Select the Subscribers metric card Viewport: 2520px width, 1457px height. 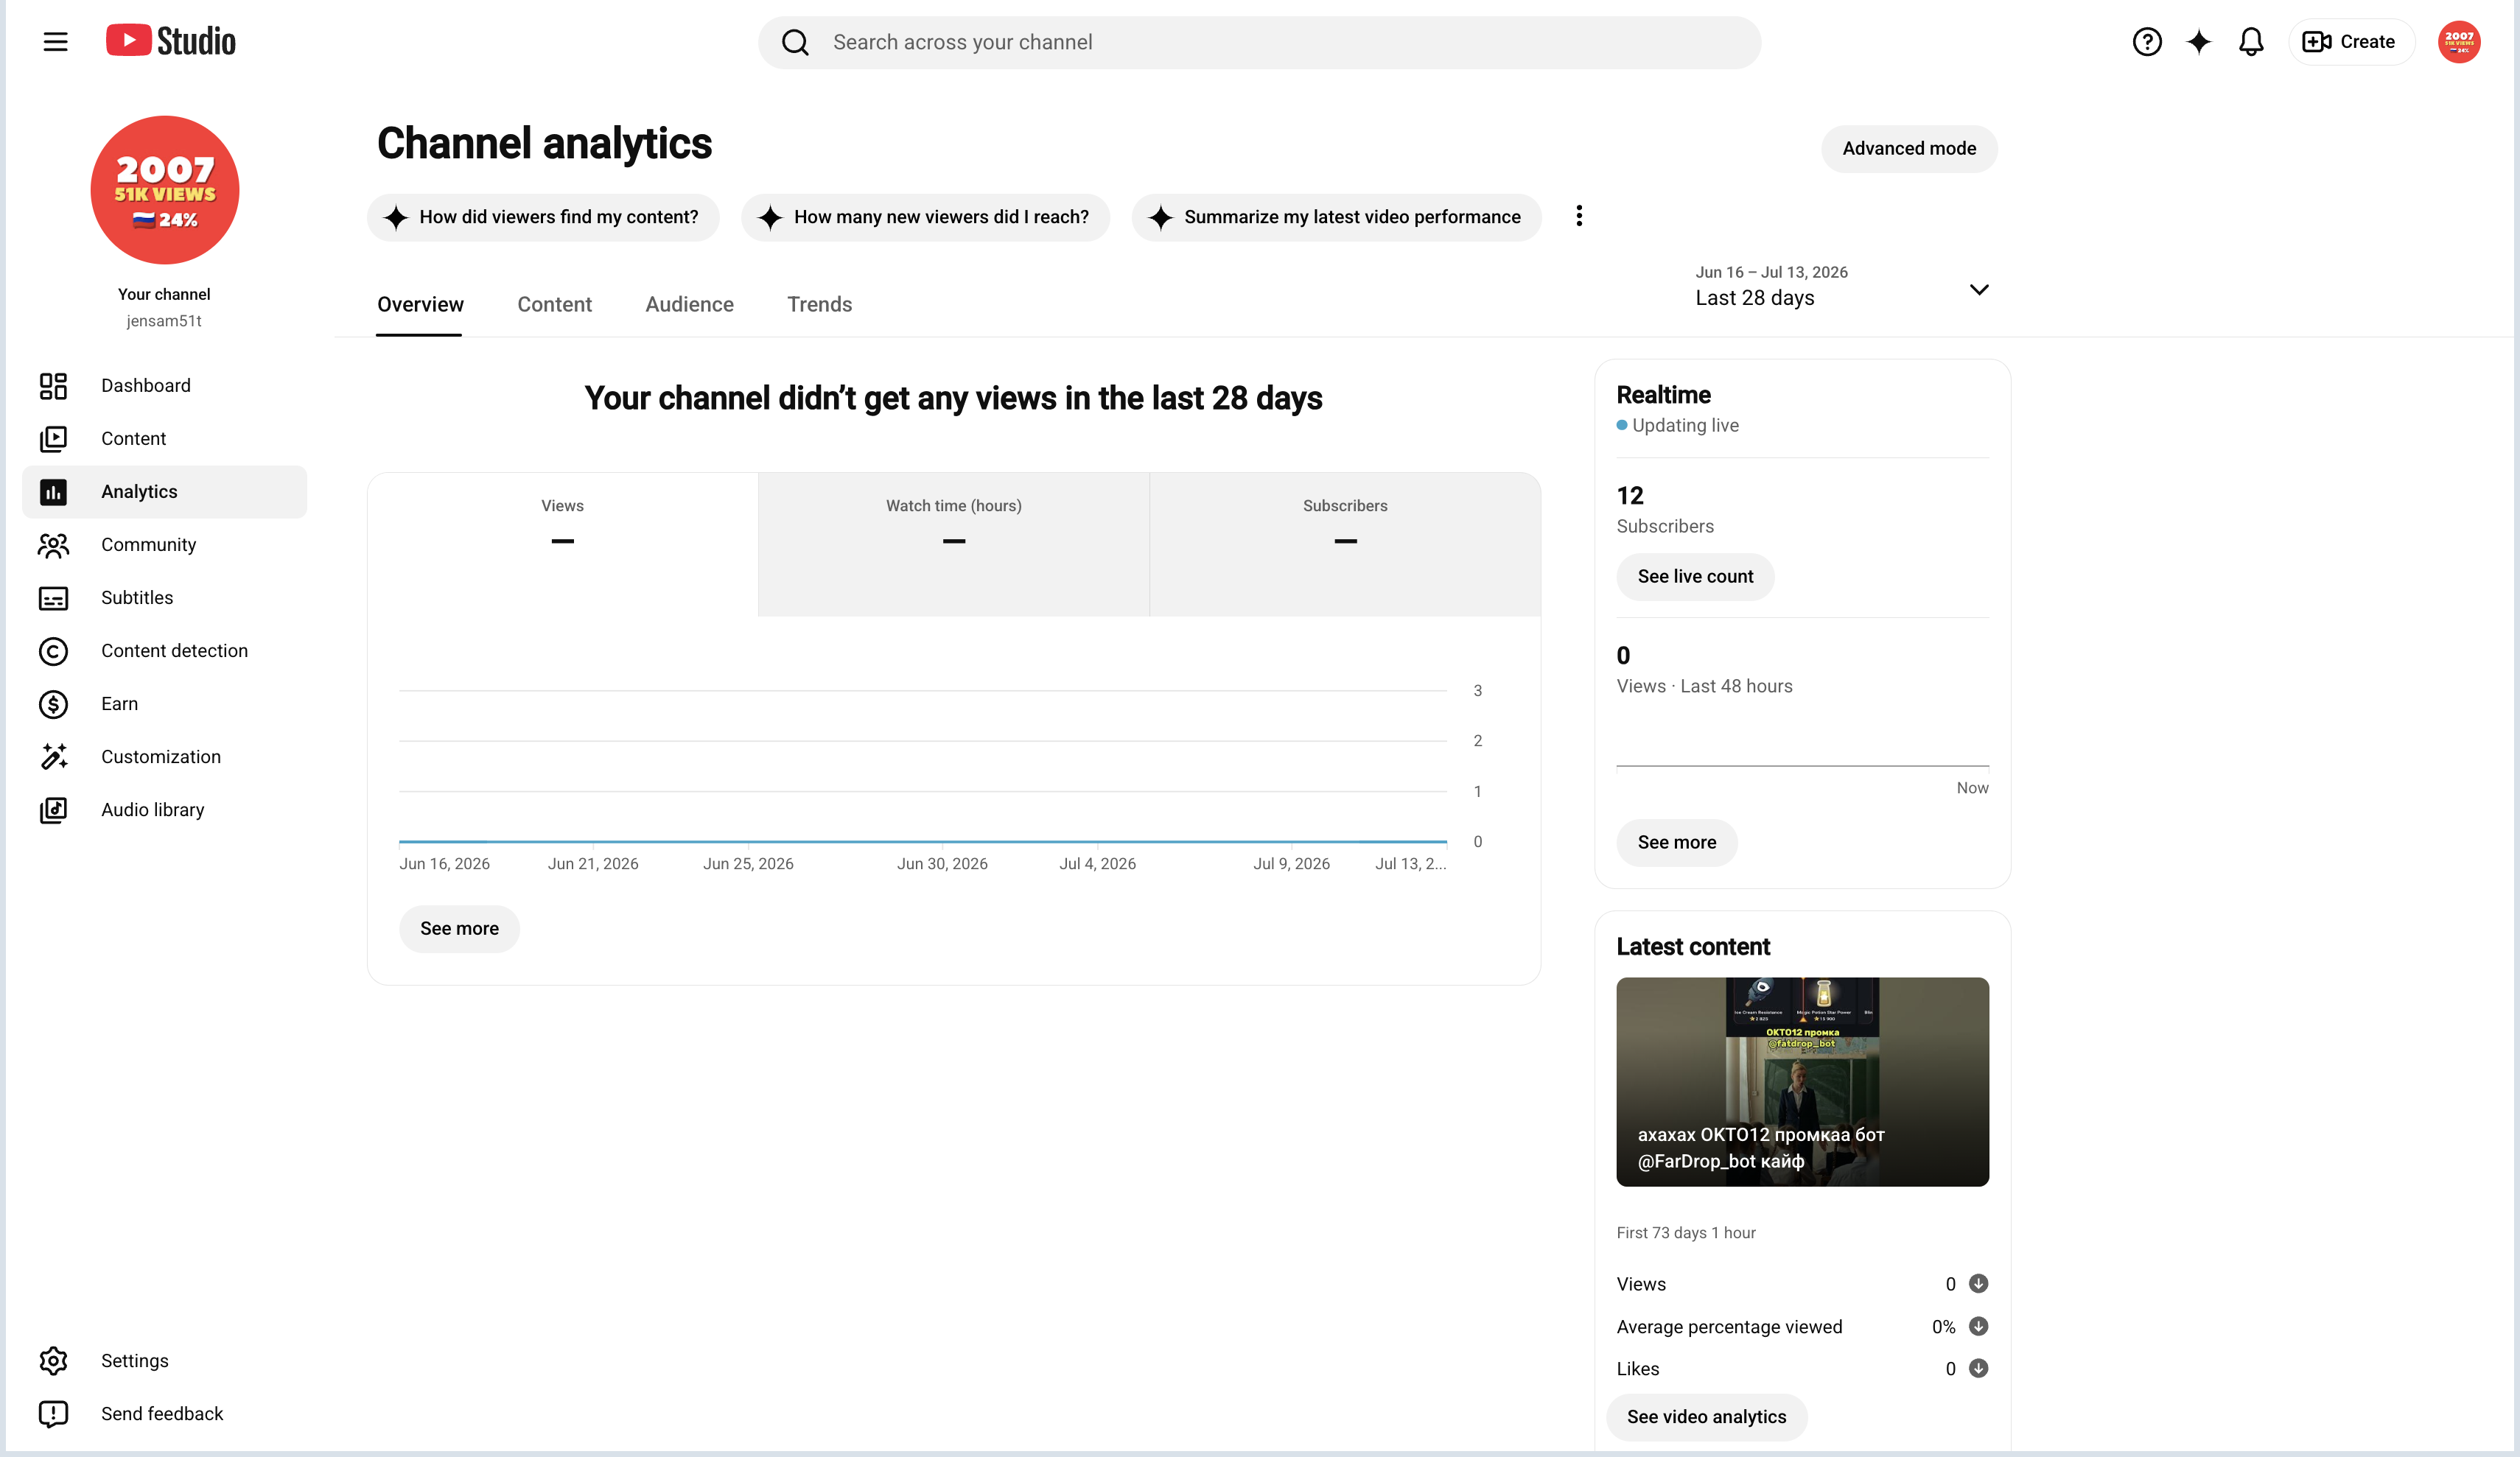(1345, 544)
